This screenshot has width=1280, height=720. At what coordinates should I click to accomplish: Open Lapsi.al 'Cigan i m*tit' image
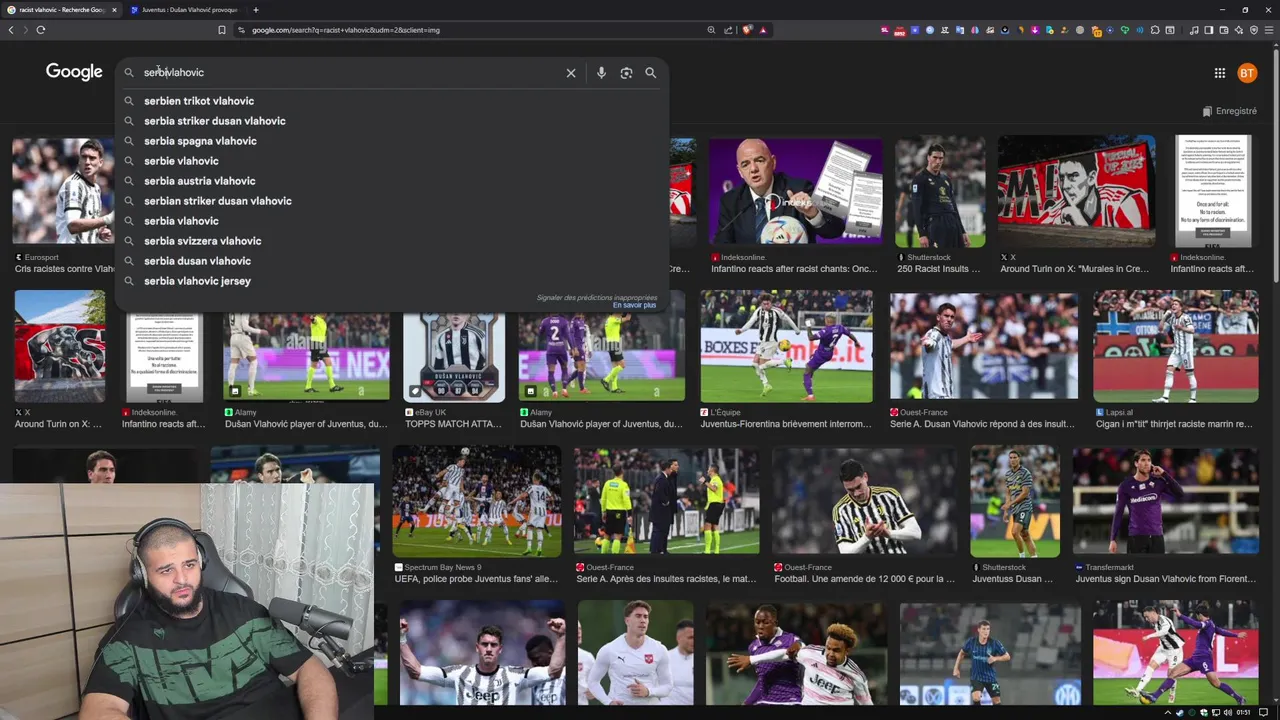(1176, 345)
